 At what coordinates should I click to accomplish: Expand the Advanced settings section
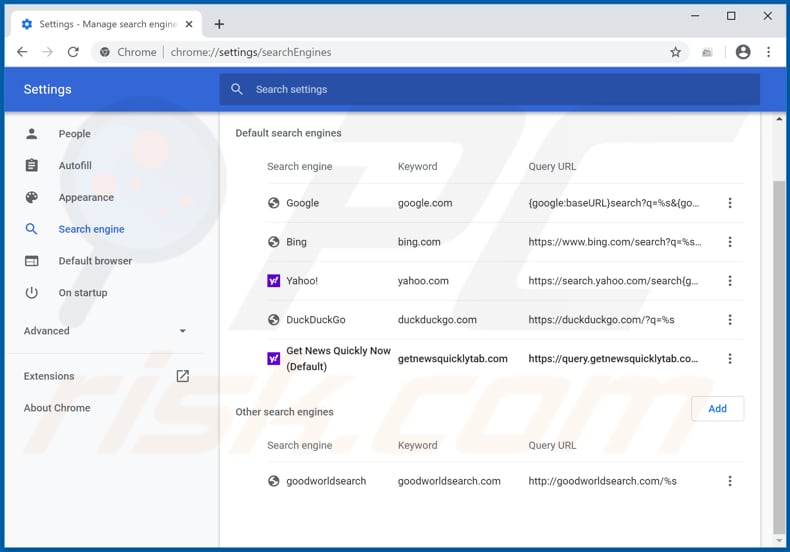tap(105, 331)
